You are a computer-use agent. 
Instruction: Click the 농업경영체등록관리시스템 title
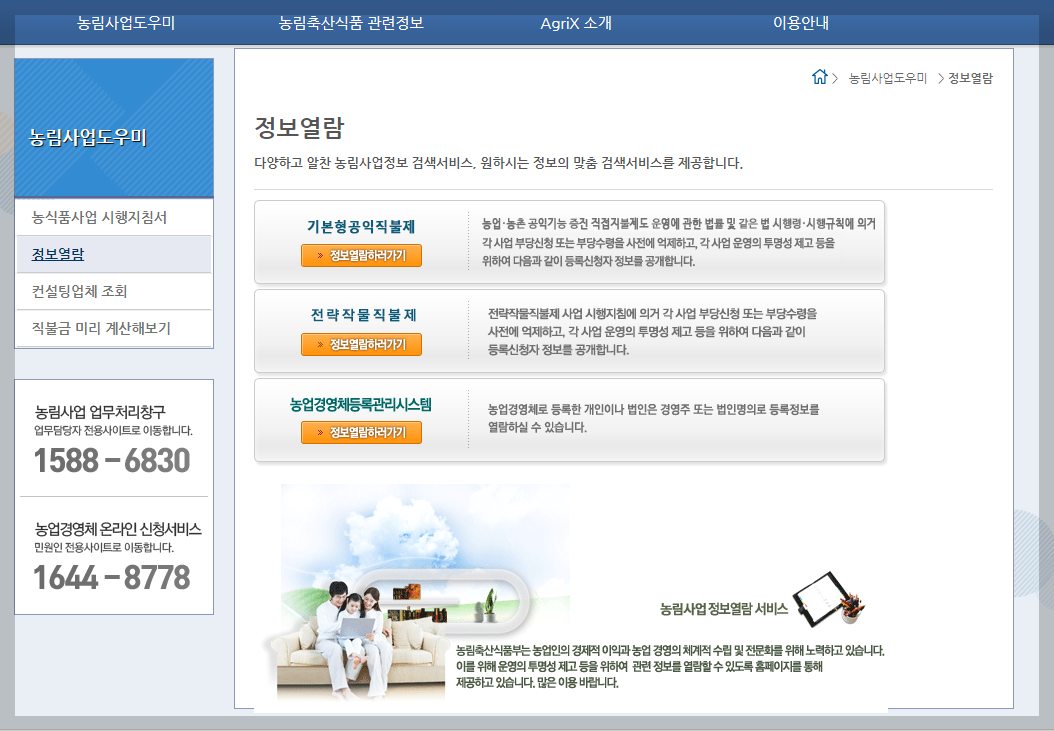pyautogui.click(x=360, y=404)
